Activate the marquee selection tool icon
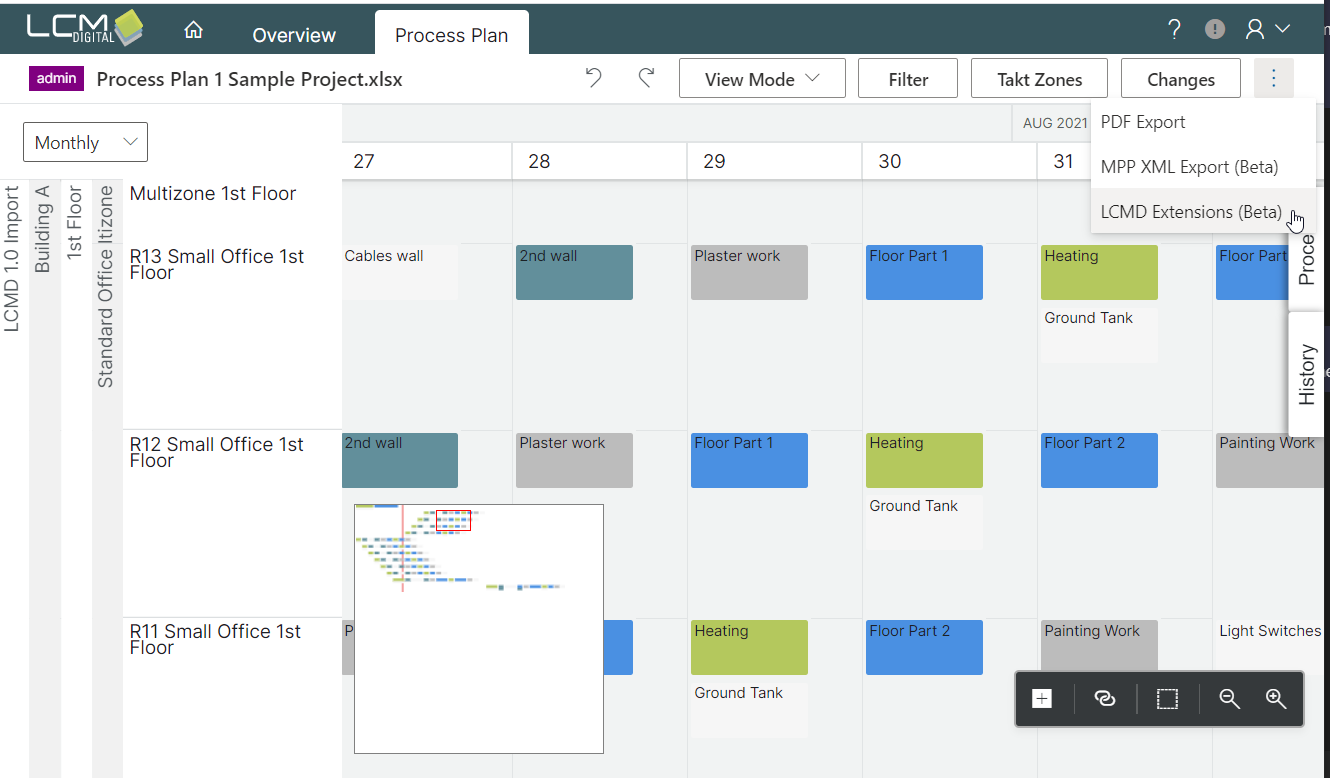The image size is (1330, 778). pyautogui.click(x=1167, y=699)
